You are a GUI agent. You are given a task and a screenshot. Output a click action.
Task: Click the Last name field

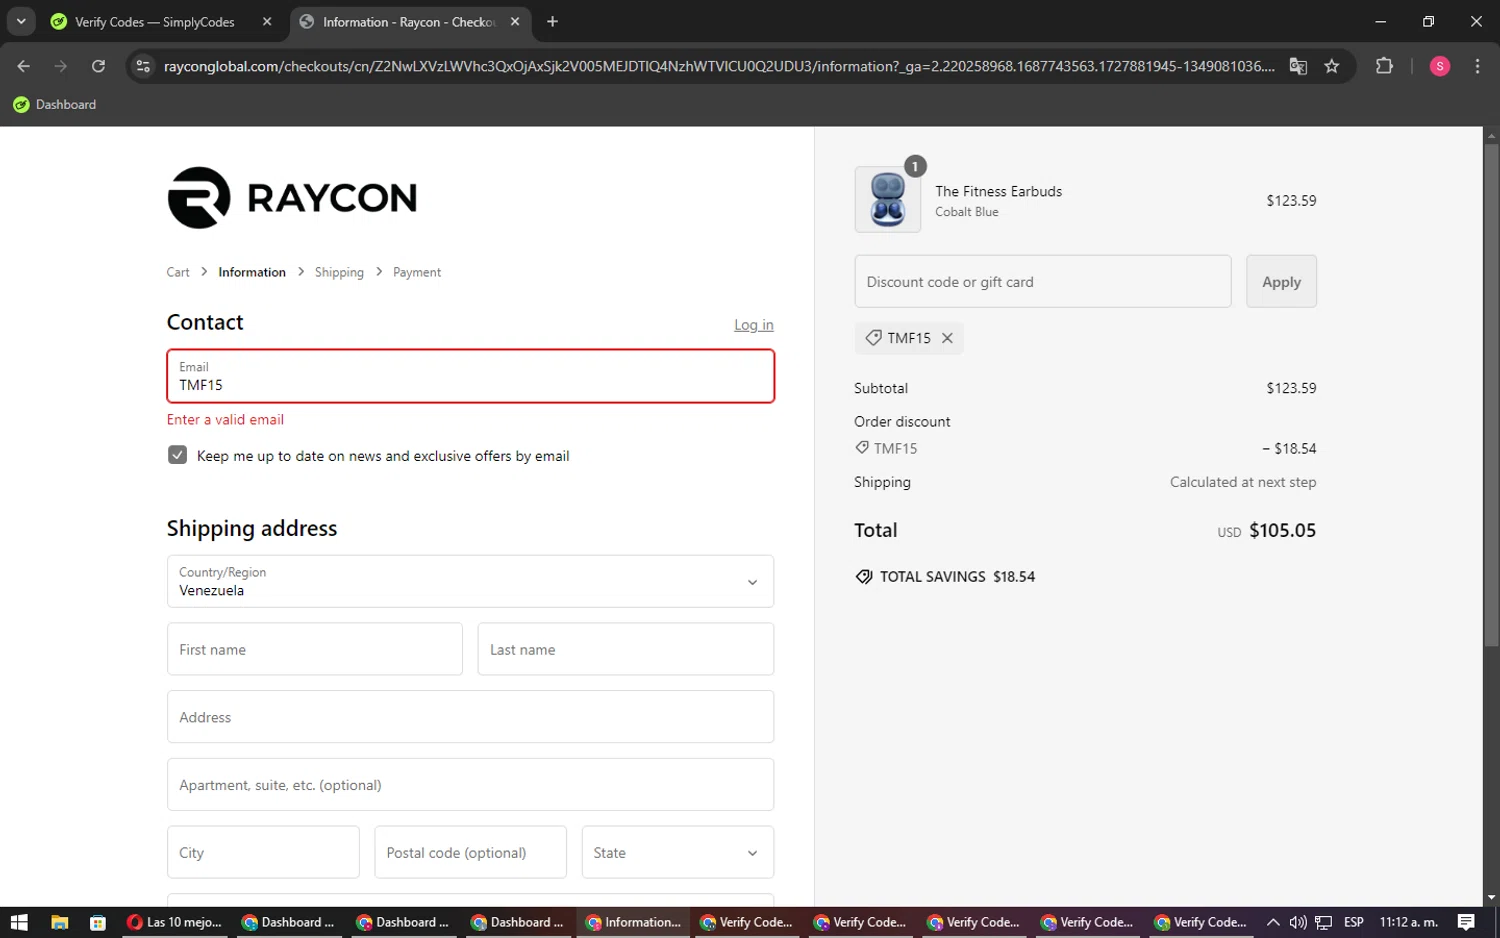click(x=626, y=649)
